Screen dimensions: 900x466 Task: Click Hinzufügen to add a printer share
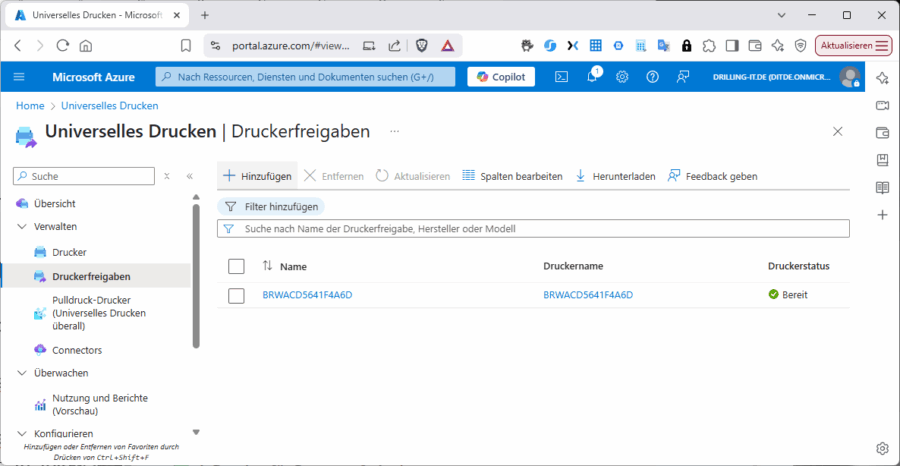pos(257,176)
